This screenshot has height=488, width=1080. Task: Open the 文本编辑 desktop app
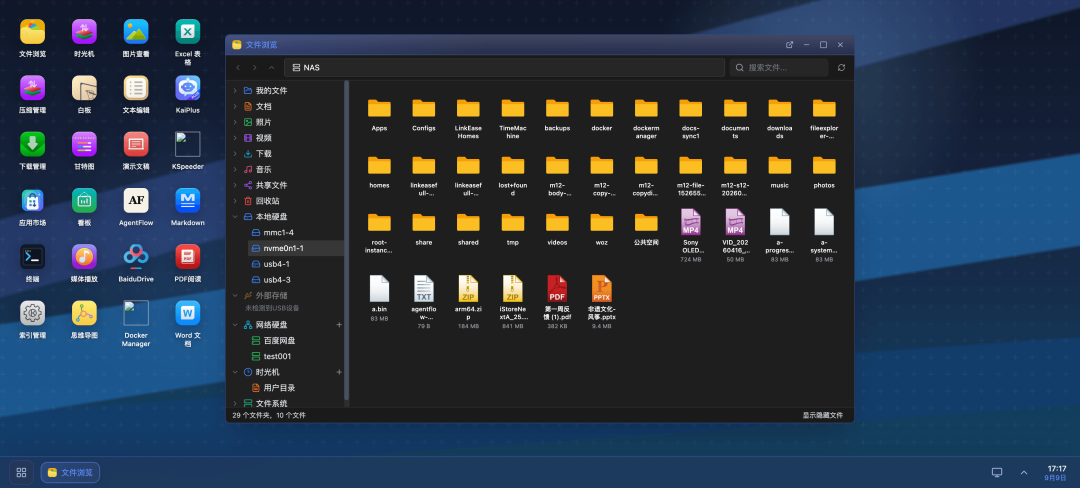point(136,88)
